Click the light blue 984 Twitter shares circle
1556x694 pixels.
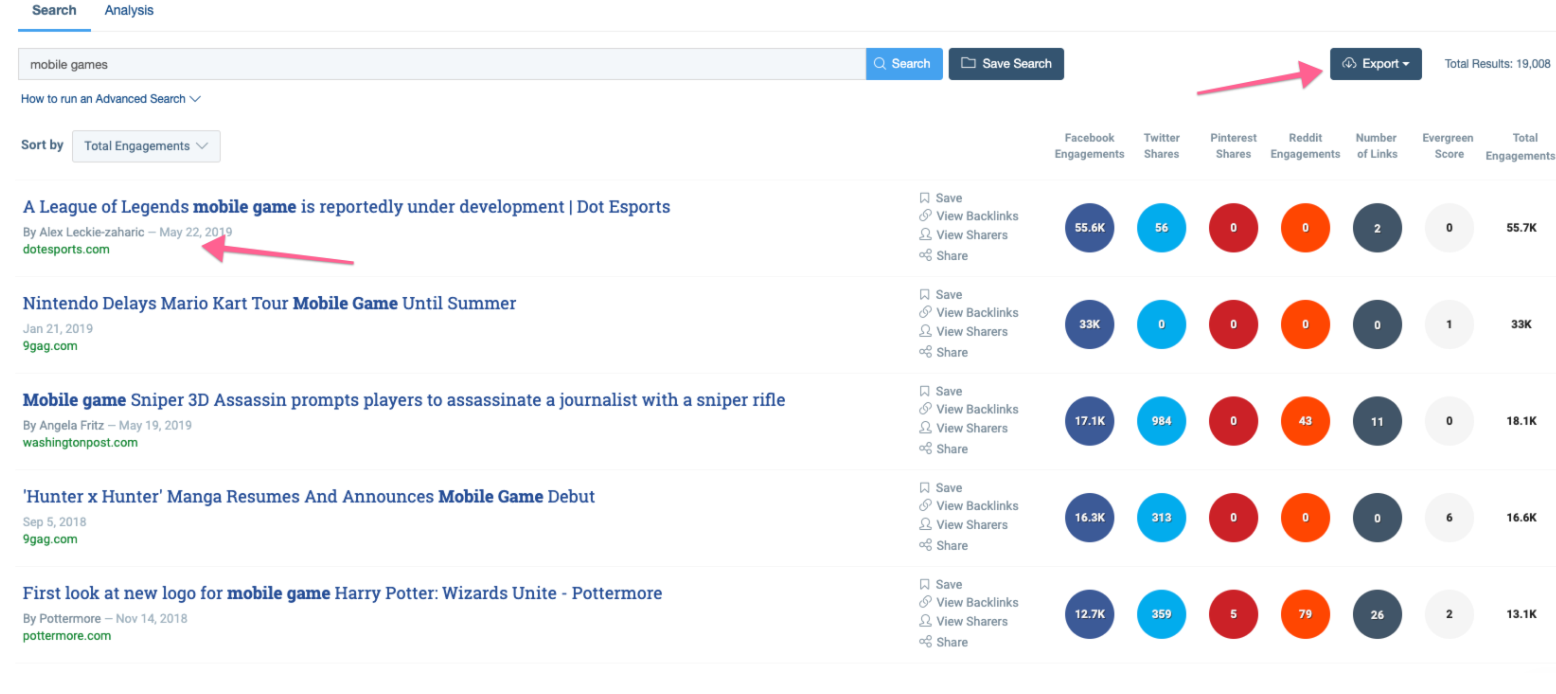1161,421
